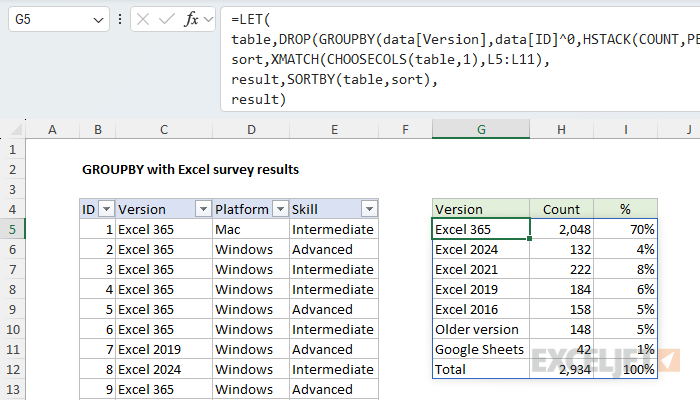The width and height of the screenshot is (700, 400).
Task: Click the Skill cell in ID 2 row
Action: (334, 249)
